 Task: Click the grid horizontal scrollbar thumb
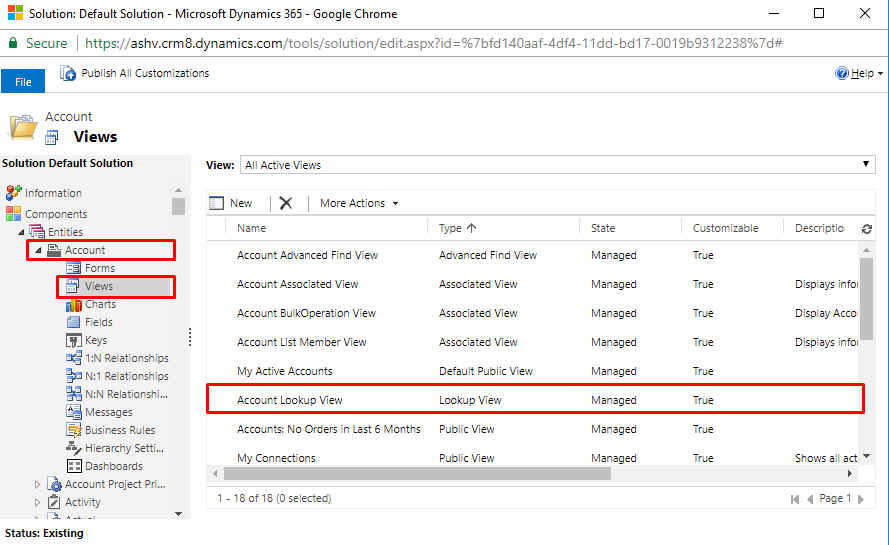tap(417, 473)
